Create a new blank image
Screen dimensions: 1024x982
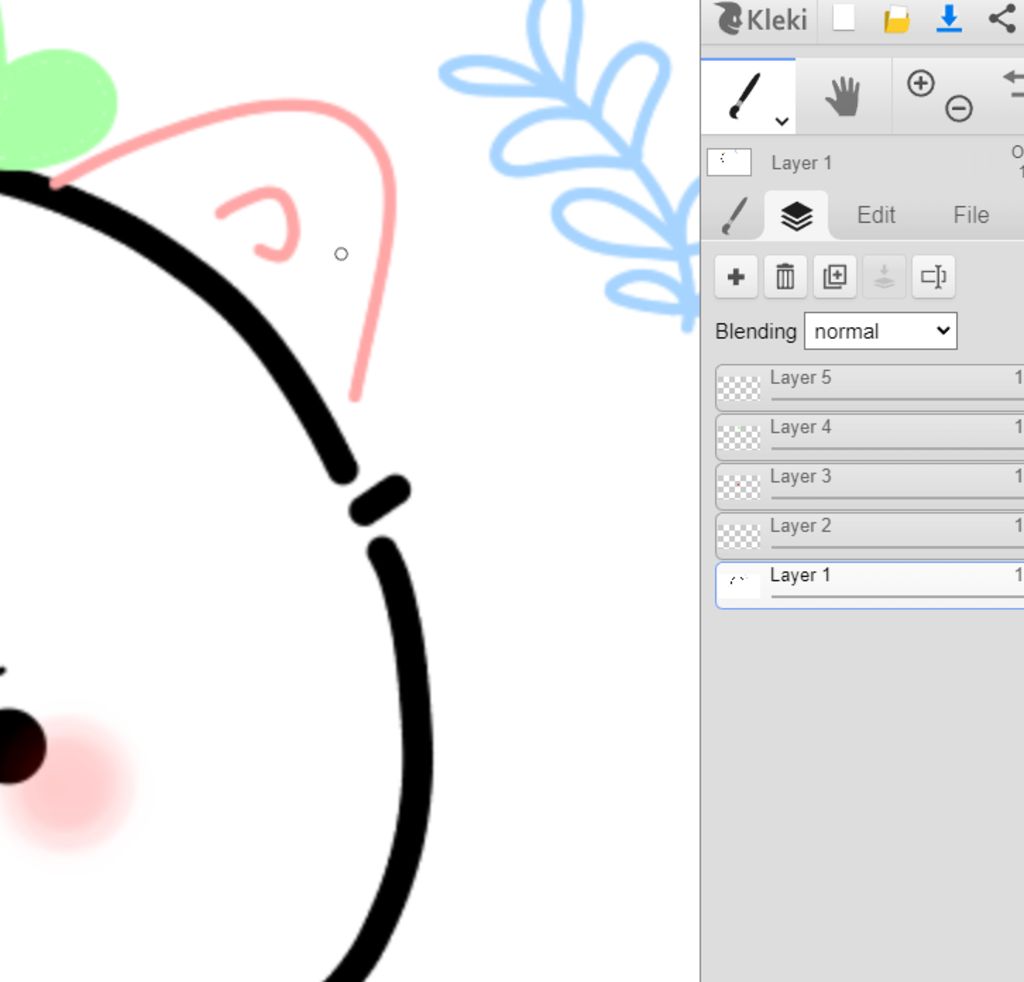click(x=844, y=19)
